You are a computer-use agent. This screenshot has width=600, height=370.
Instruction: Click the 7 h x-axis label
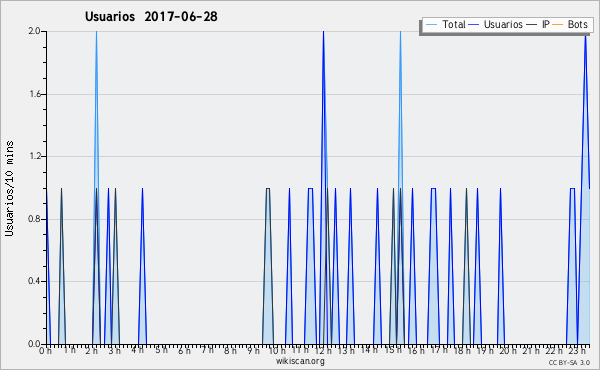[207, 350]
